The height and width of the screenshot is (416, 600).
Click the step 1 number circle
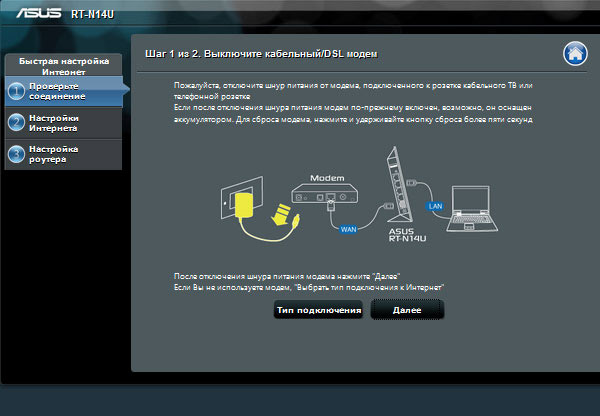click(x=16, y=92)
